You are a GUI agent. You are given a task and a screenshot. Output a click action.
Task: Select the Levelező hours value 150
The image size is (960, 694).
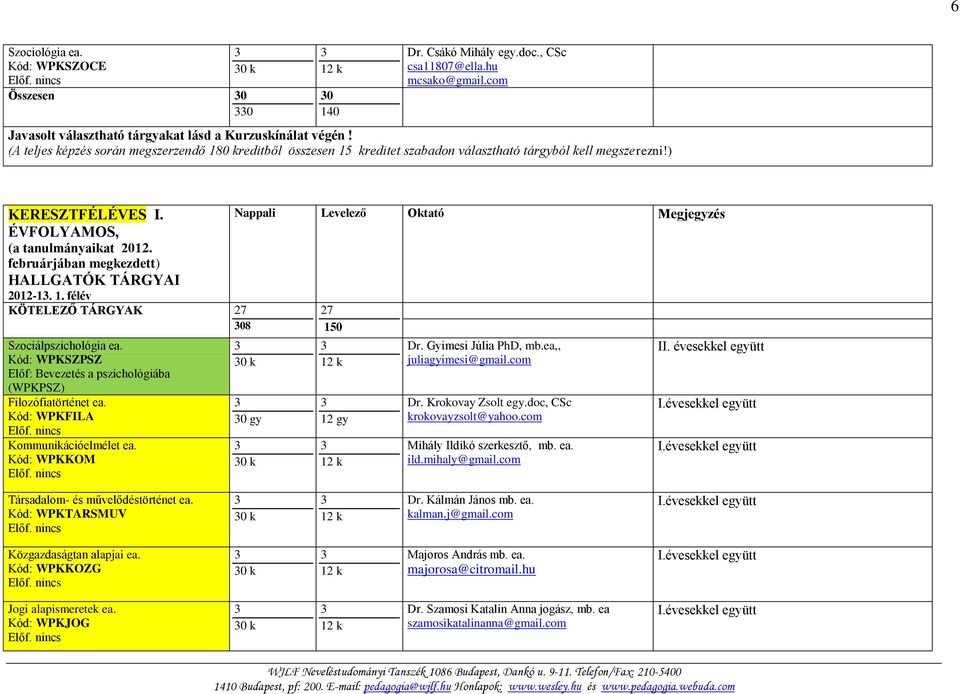[x=333, y=327]
